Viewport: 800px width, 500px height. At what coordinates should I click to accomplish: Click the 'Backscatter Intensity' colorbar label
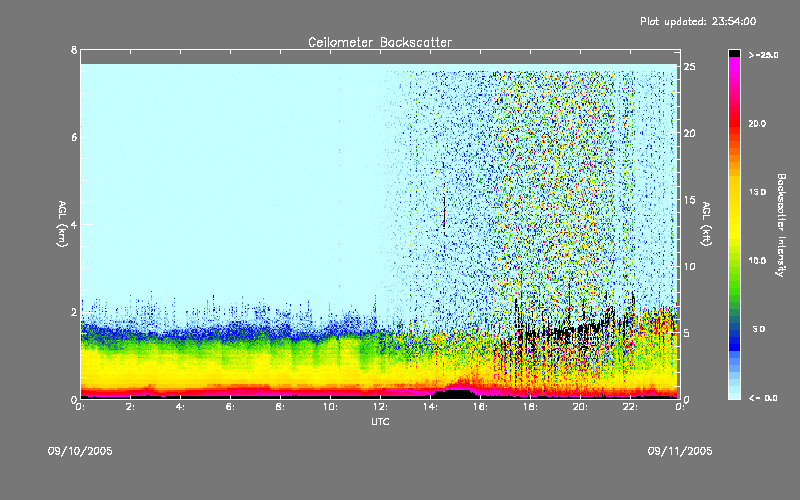click(x=780, y=225)
